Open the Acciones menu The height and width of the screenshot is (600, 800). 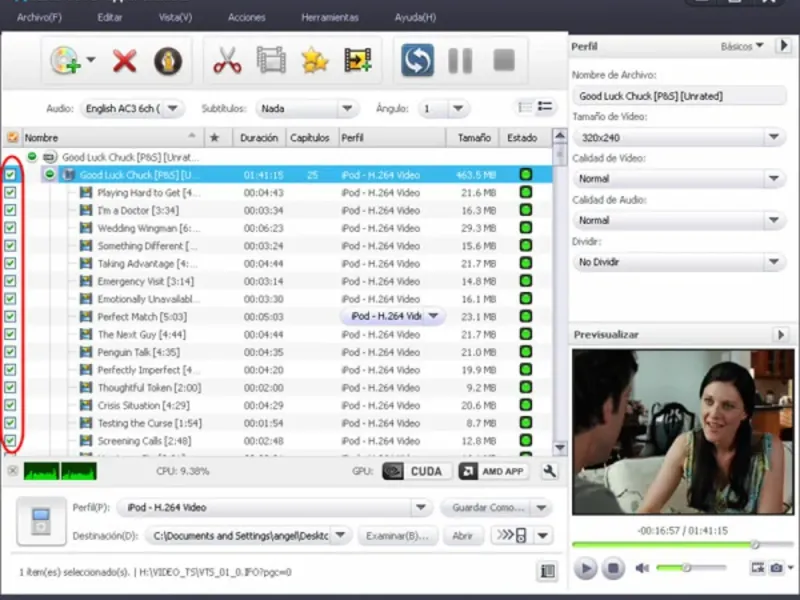click(246, 17)
